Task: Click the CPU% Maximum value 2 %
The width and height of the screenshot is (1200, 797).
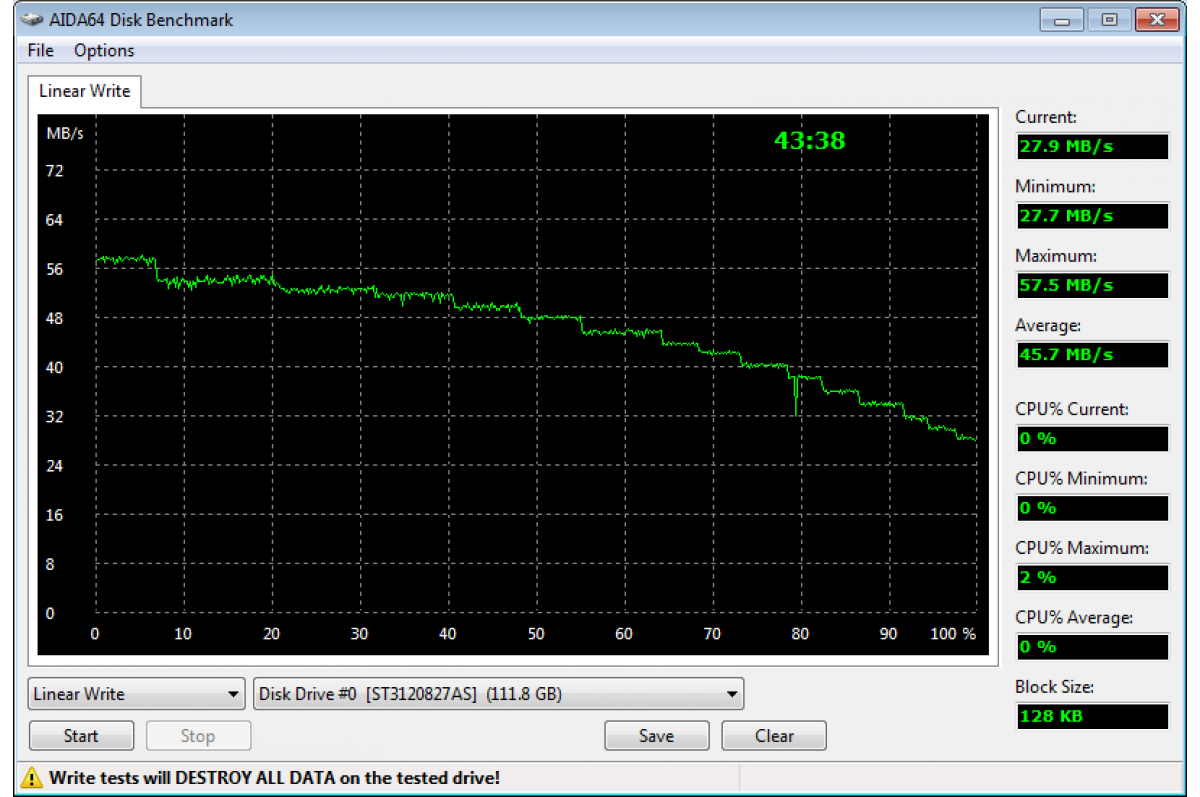Action: (x=1092, y=578)
